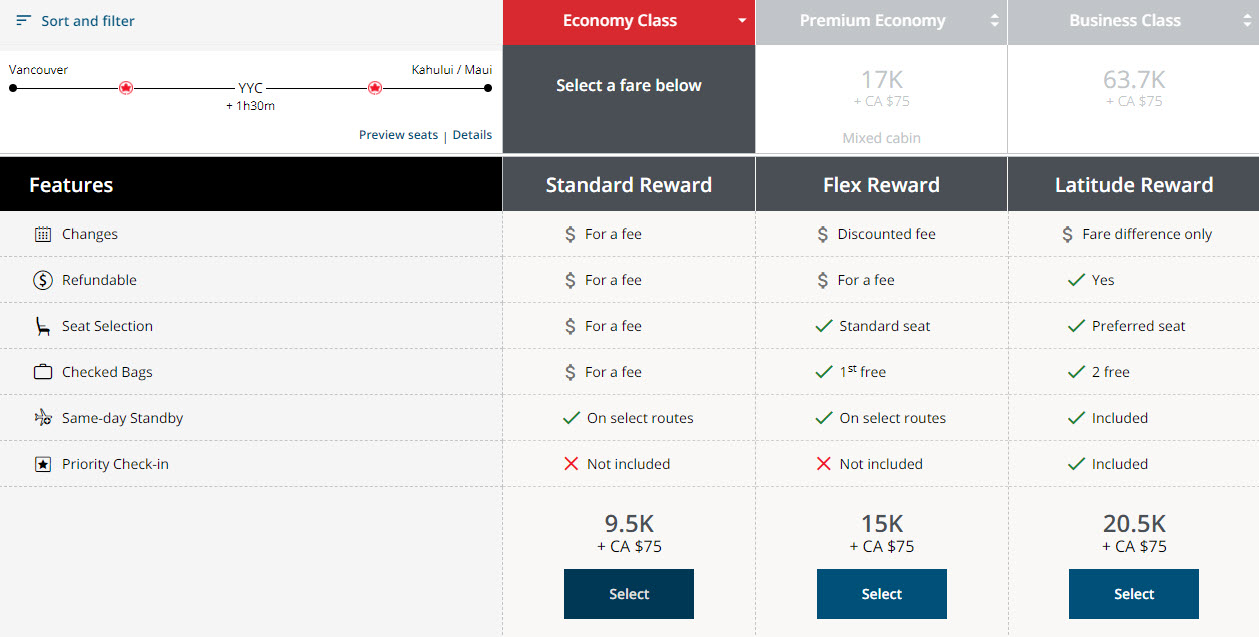Click the Seat Selection seat icon
This screenshot has height=637, width=1259.
[42, 326]
